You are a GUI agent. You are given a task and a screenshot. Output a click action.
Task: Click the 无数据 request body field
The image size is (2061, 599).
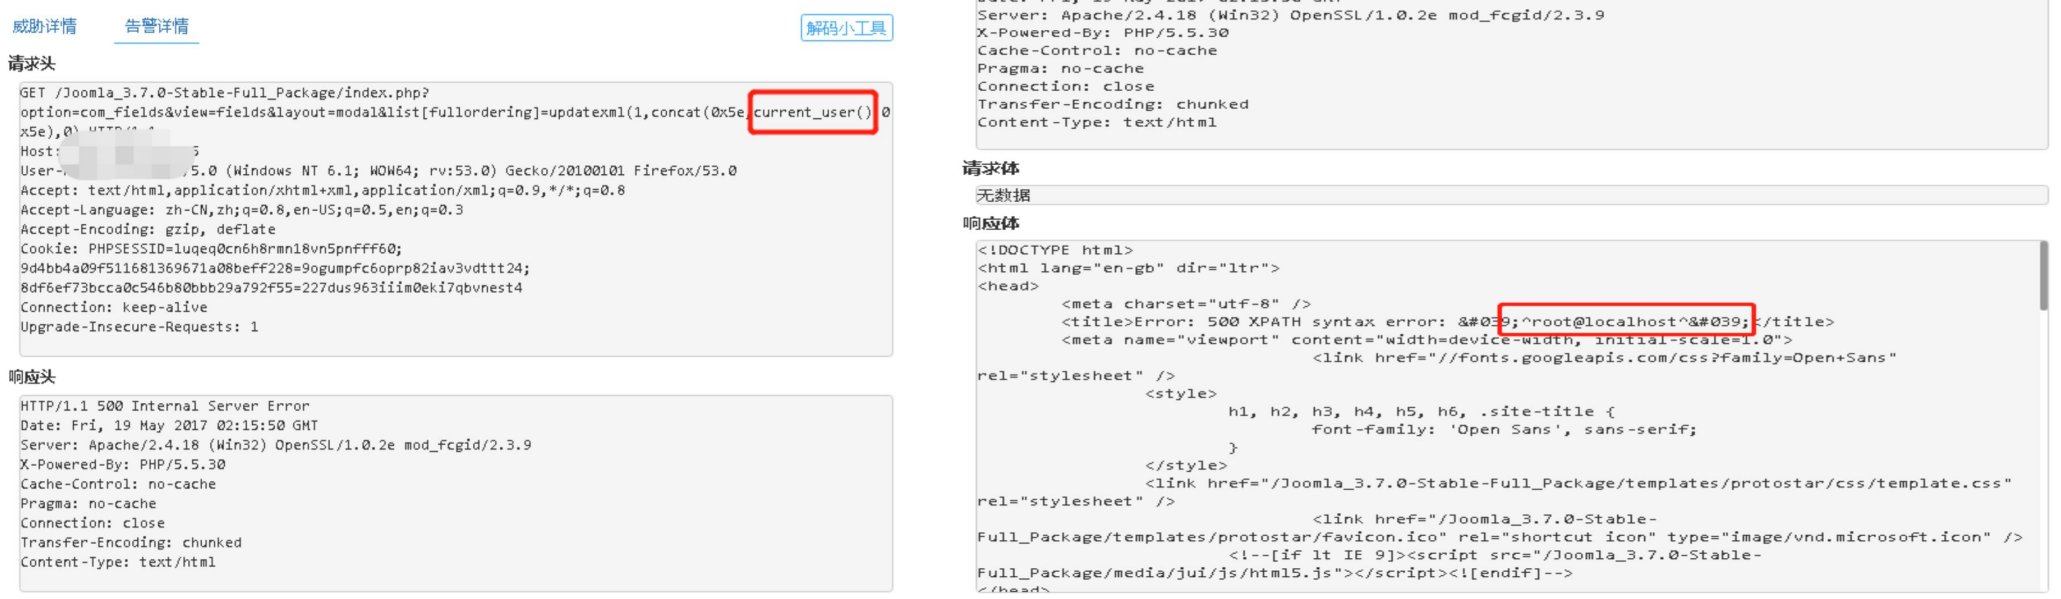click(x=1511, y=195)
